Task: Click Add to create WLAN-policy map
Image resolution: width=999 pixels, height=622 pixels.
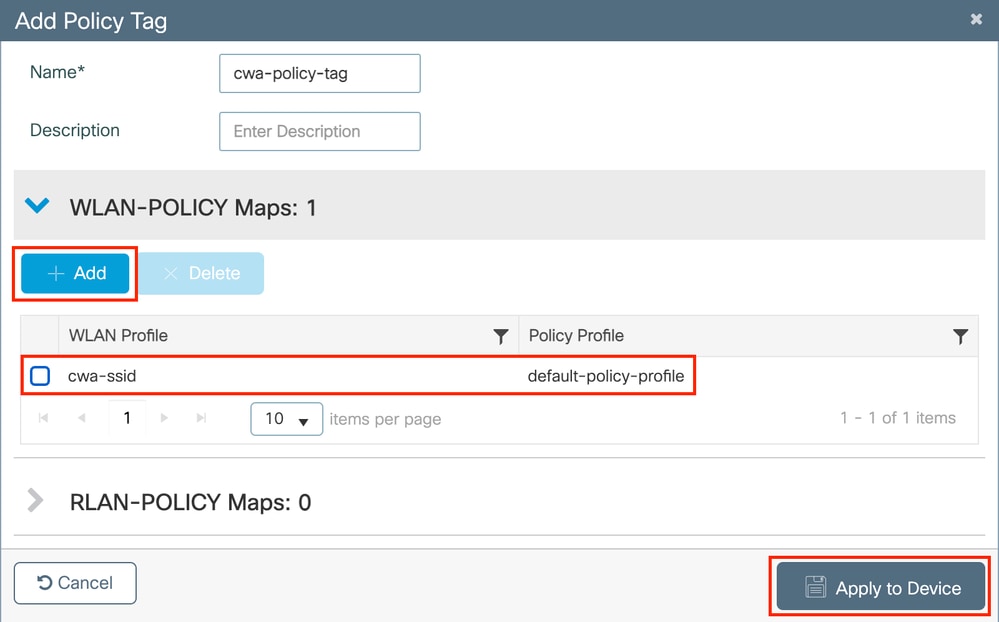Action: point(76,273)
